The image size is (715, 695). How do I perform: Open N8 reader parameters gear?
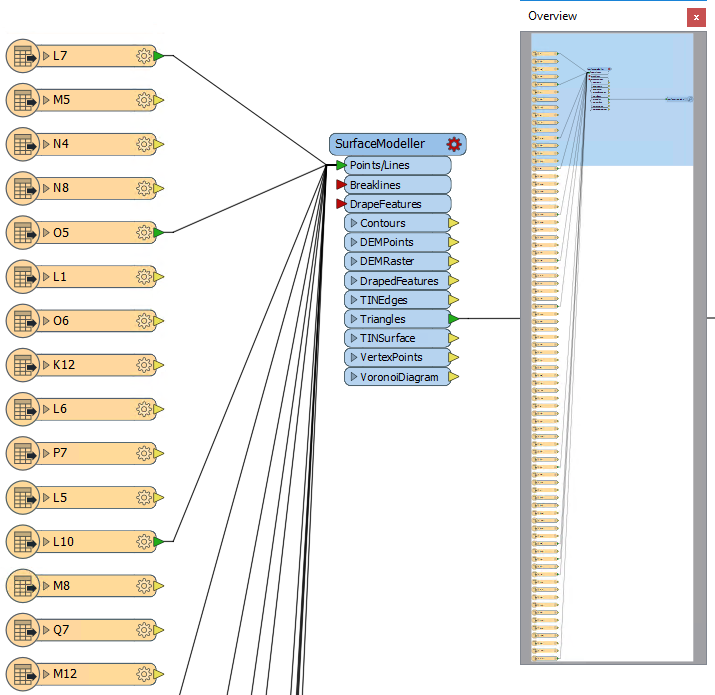click(144, 188)
